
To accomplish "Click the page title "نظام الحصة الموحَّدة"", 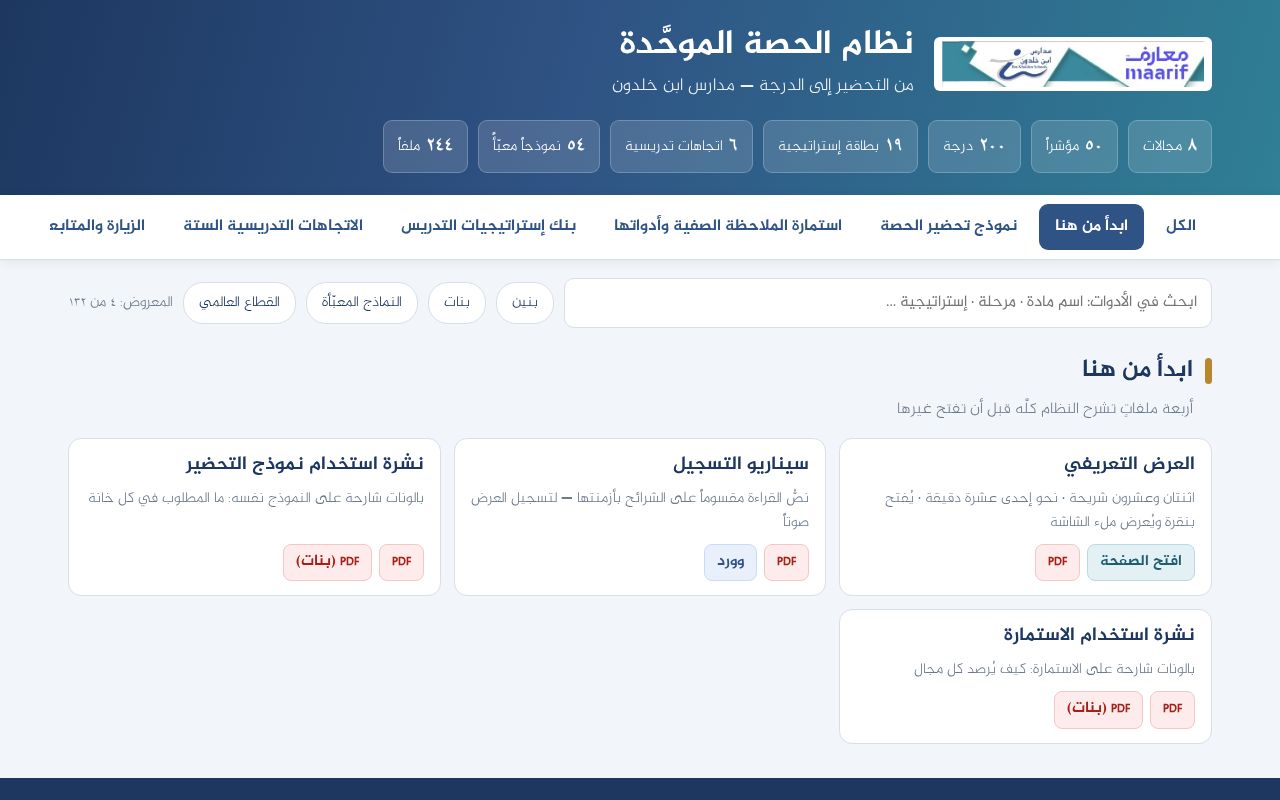I will click(x=766, y=44).
